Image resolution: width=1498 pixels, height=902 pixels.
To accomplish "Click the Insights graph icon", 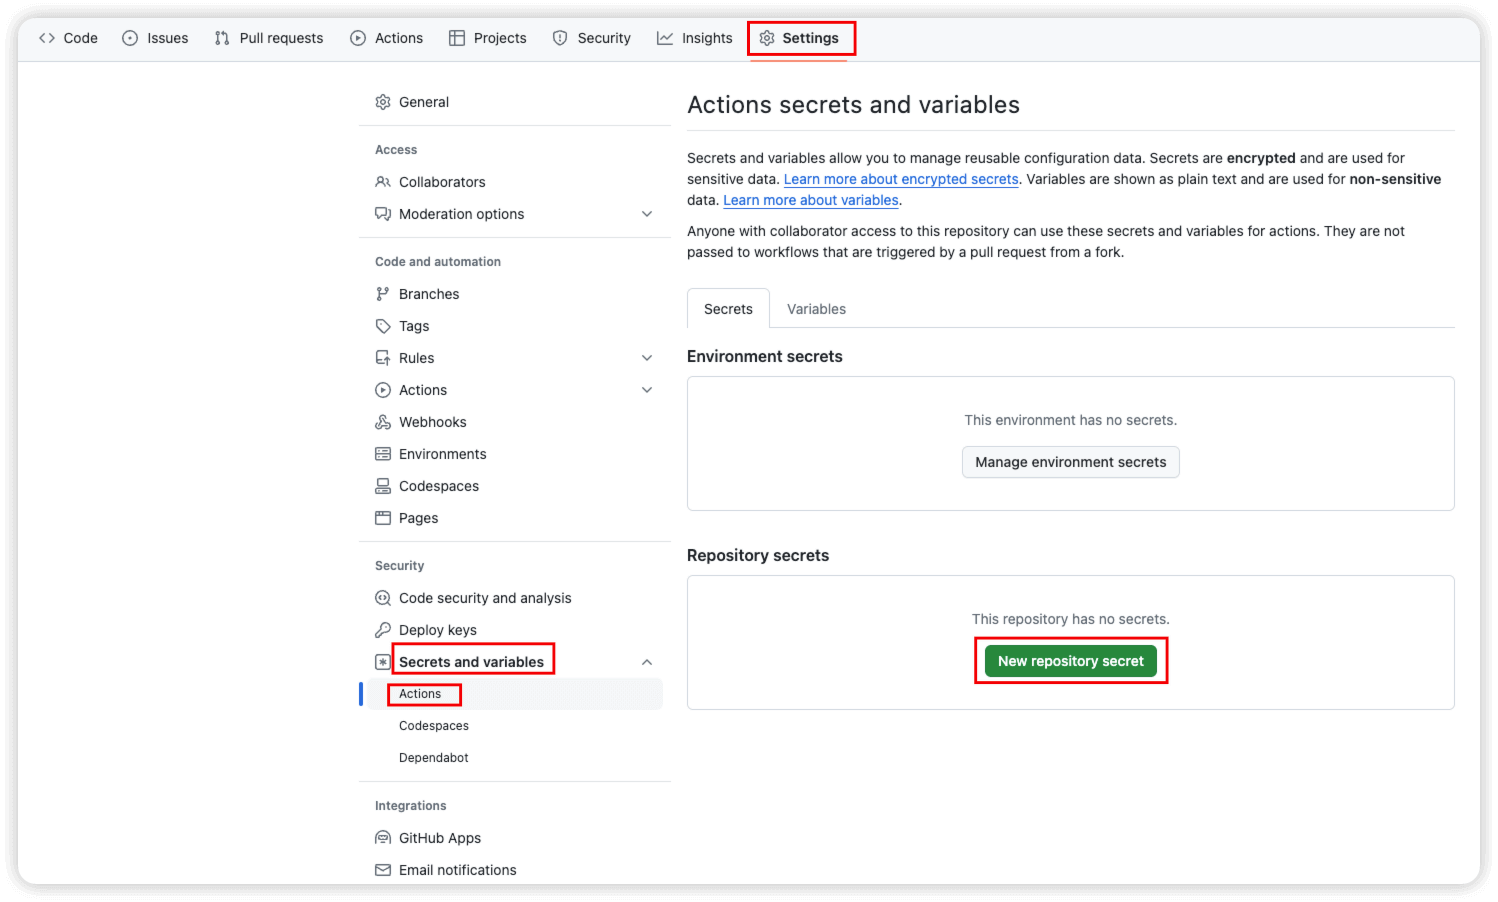I will (x=665, y=38).
